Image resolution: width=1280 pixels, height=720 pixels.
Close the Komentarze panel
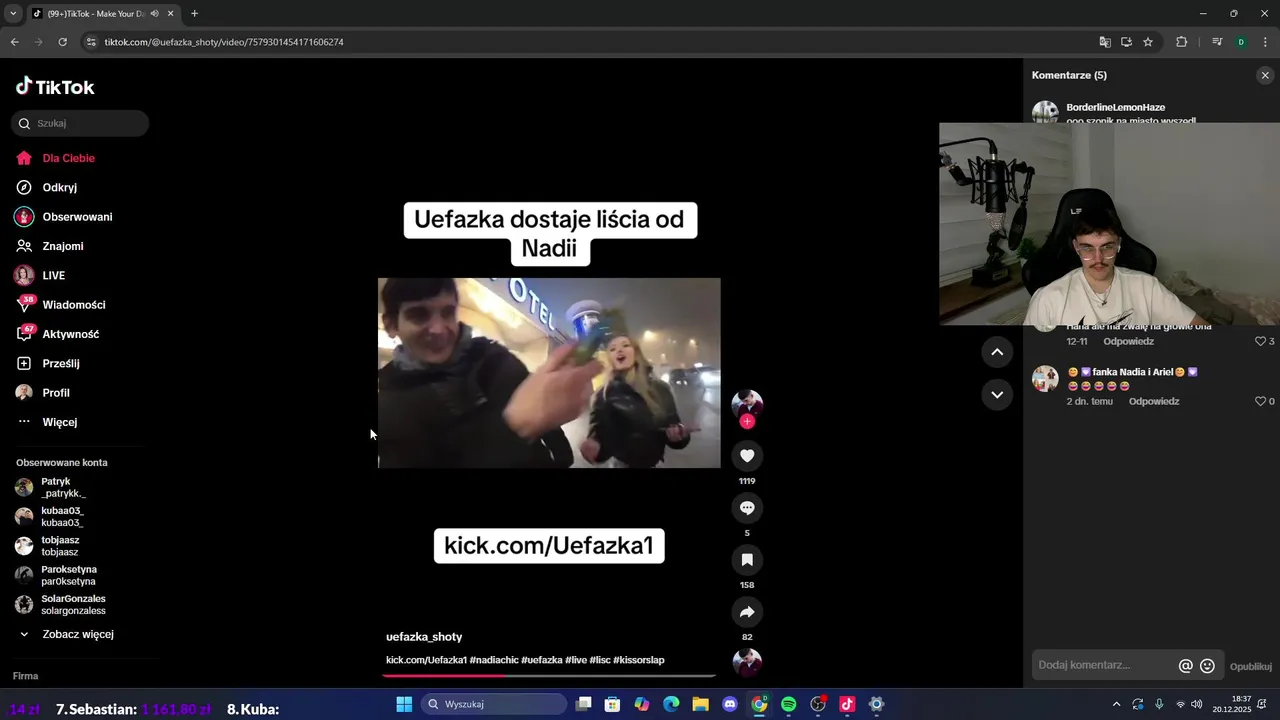click(x=1265, y=75)
